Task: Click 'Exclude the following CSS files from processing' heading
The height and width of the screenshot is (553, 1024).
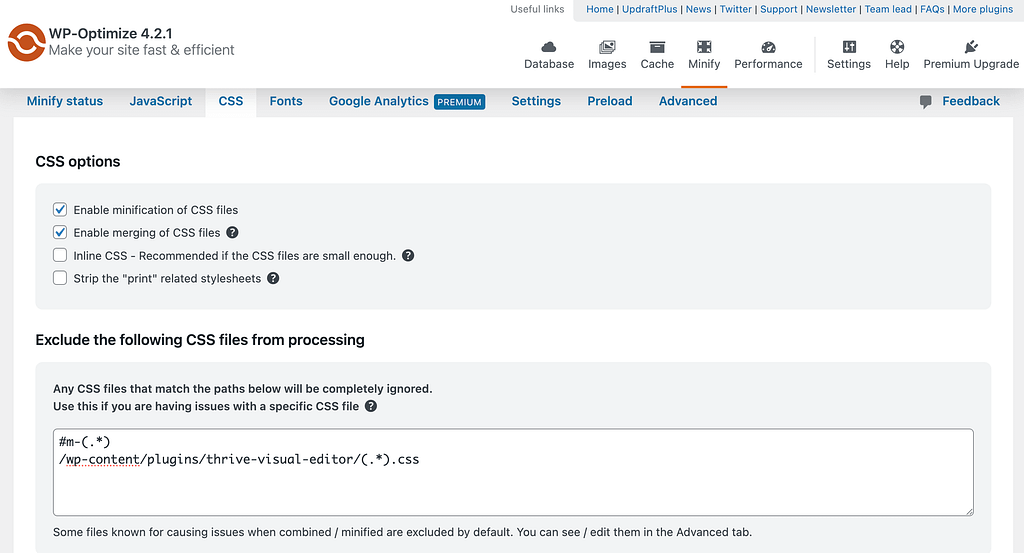Action: click(200, 340)
